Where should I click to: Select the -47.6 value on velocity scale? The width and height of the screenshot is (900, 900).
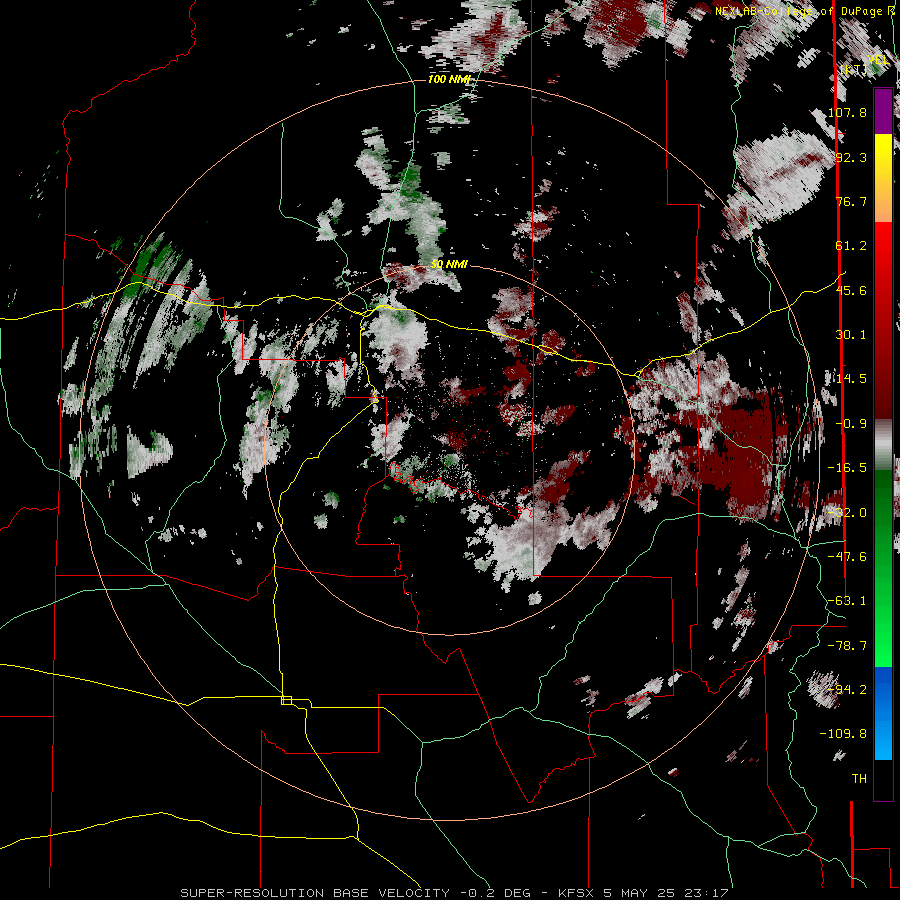click(x=847, y=557)
